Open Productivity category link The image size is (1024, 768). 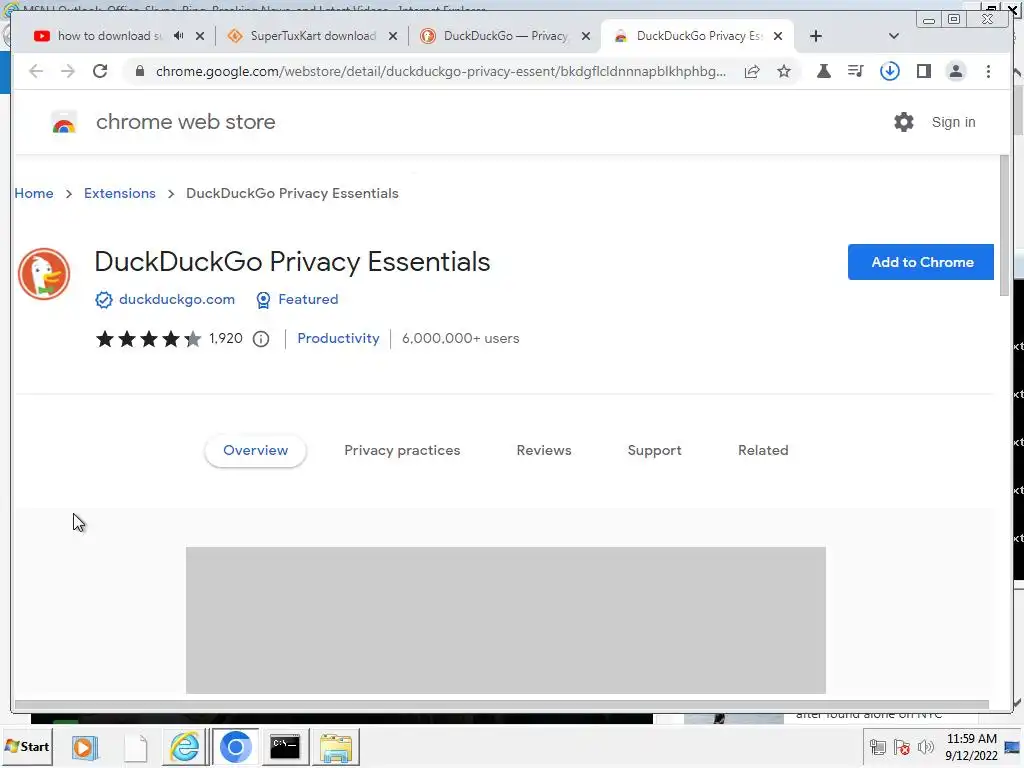click(338, 338)
